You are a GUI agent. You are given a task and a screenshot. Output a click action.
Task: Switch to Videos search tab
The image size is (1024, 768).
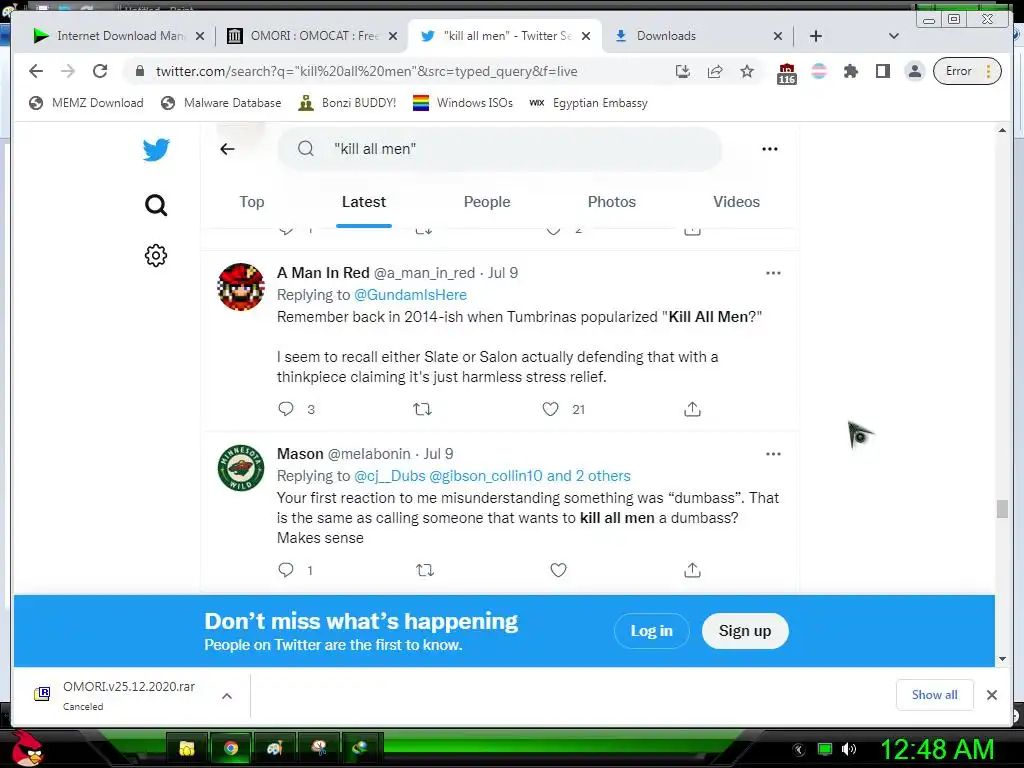737,202
